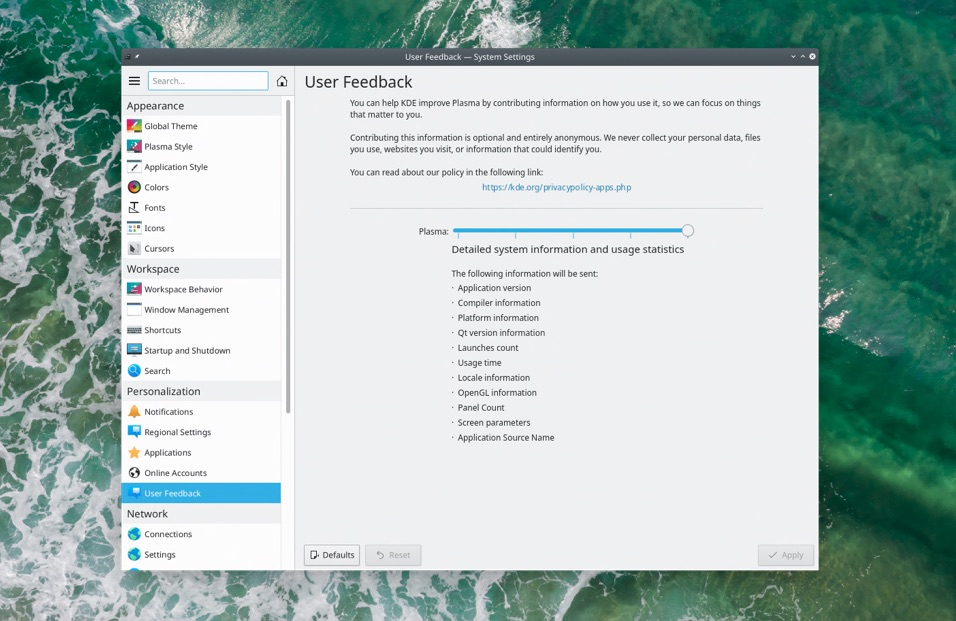Select Cursors in the sidebar
Viewport: 956px width, 621px height.
(158, 248)
